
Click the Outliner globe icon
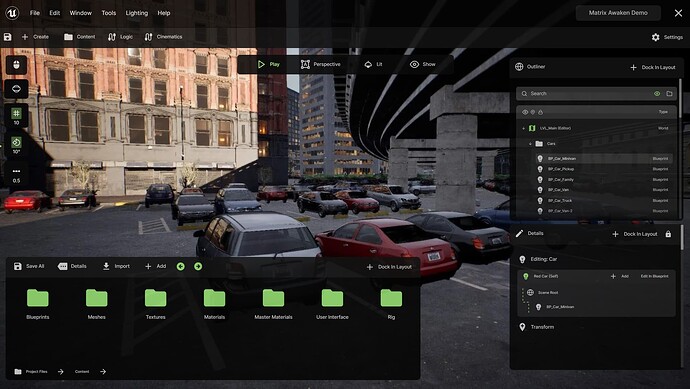point(519,66)
